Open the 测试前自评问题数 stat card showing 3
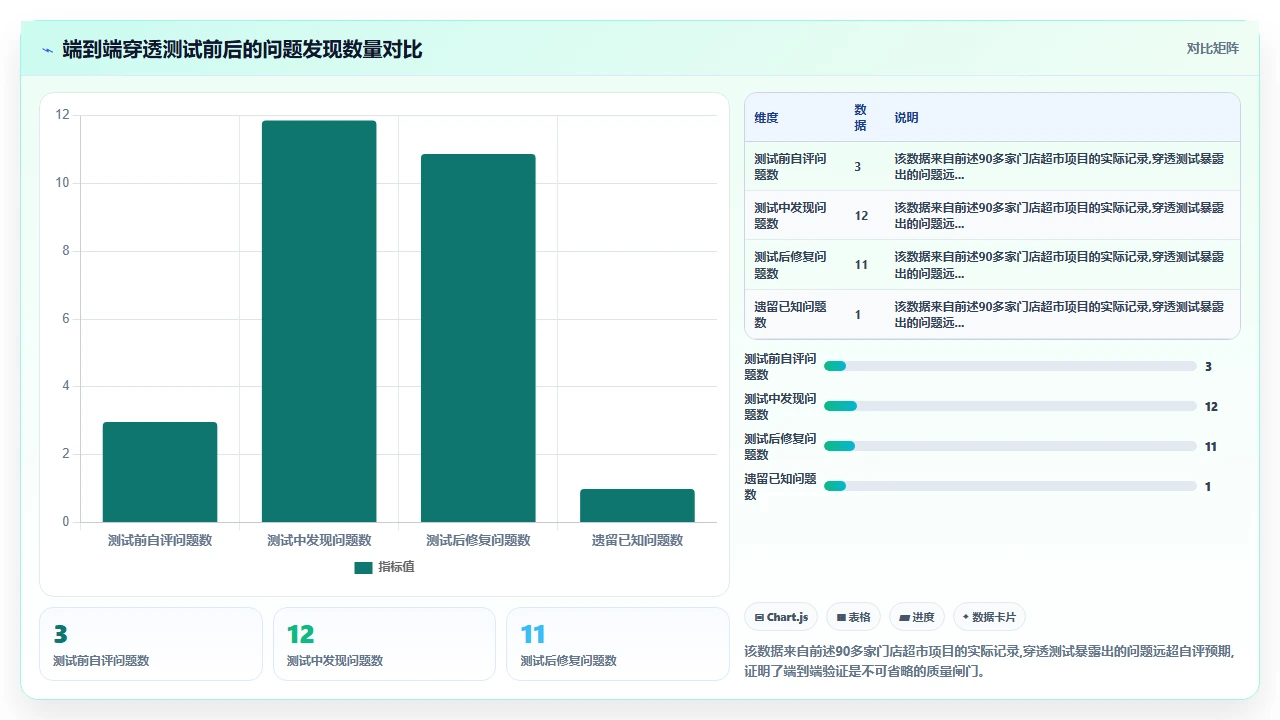Screen dimensions: 1280x720 click(x=151, y=644)
